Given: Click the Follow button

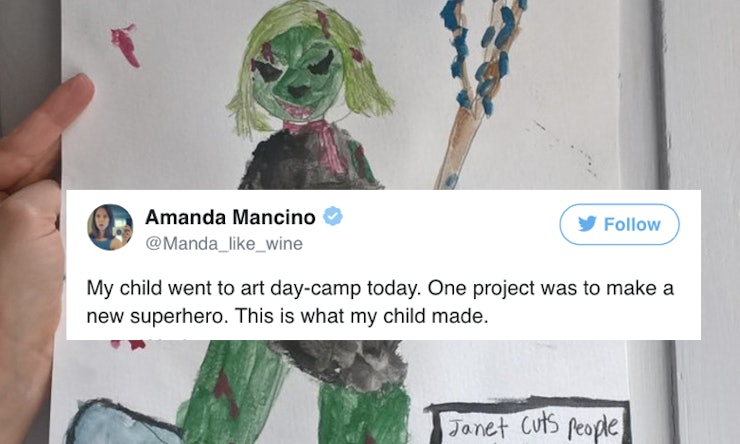Looking at the screenshot, I should 619,224.
